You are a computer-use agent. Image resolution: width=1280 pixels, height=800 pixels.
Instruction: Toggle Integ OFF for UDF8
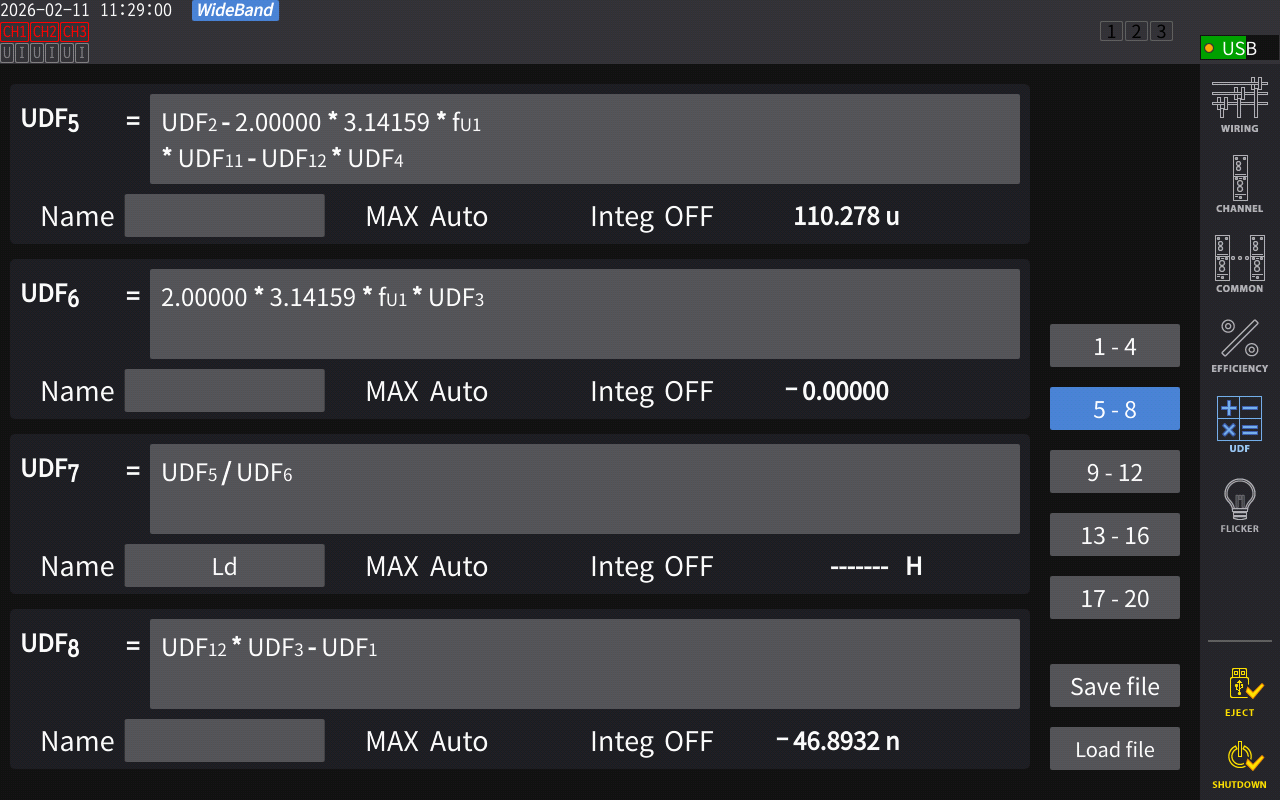(x=651, y=741)
